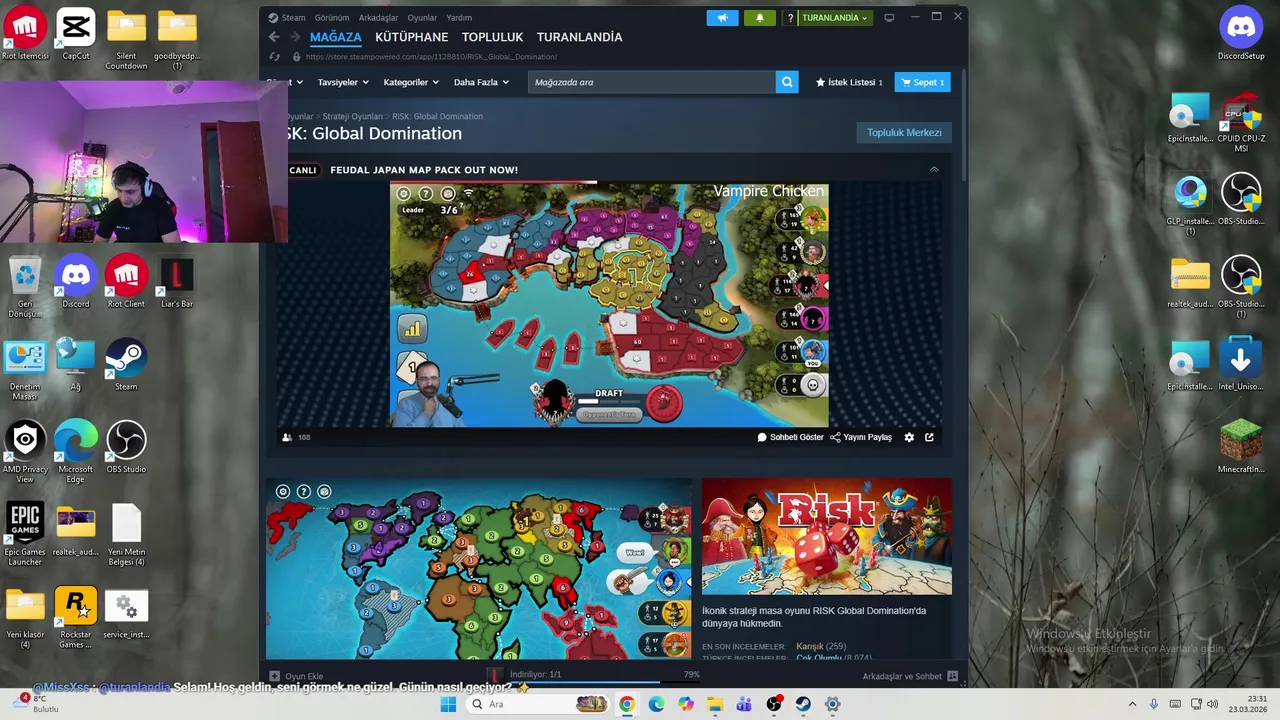Click the Steam help question mark icon

click(790, 18)
